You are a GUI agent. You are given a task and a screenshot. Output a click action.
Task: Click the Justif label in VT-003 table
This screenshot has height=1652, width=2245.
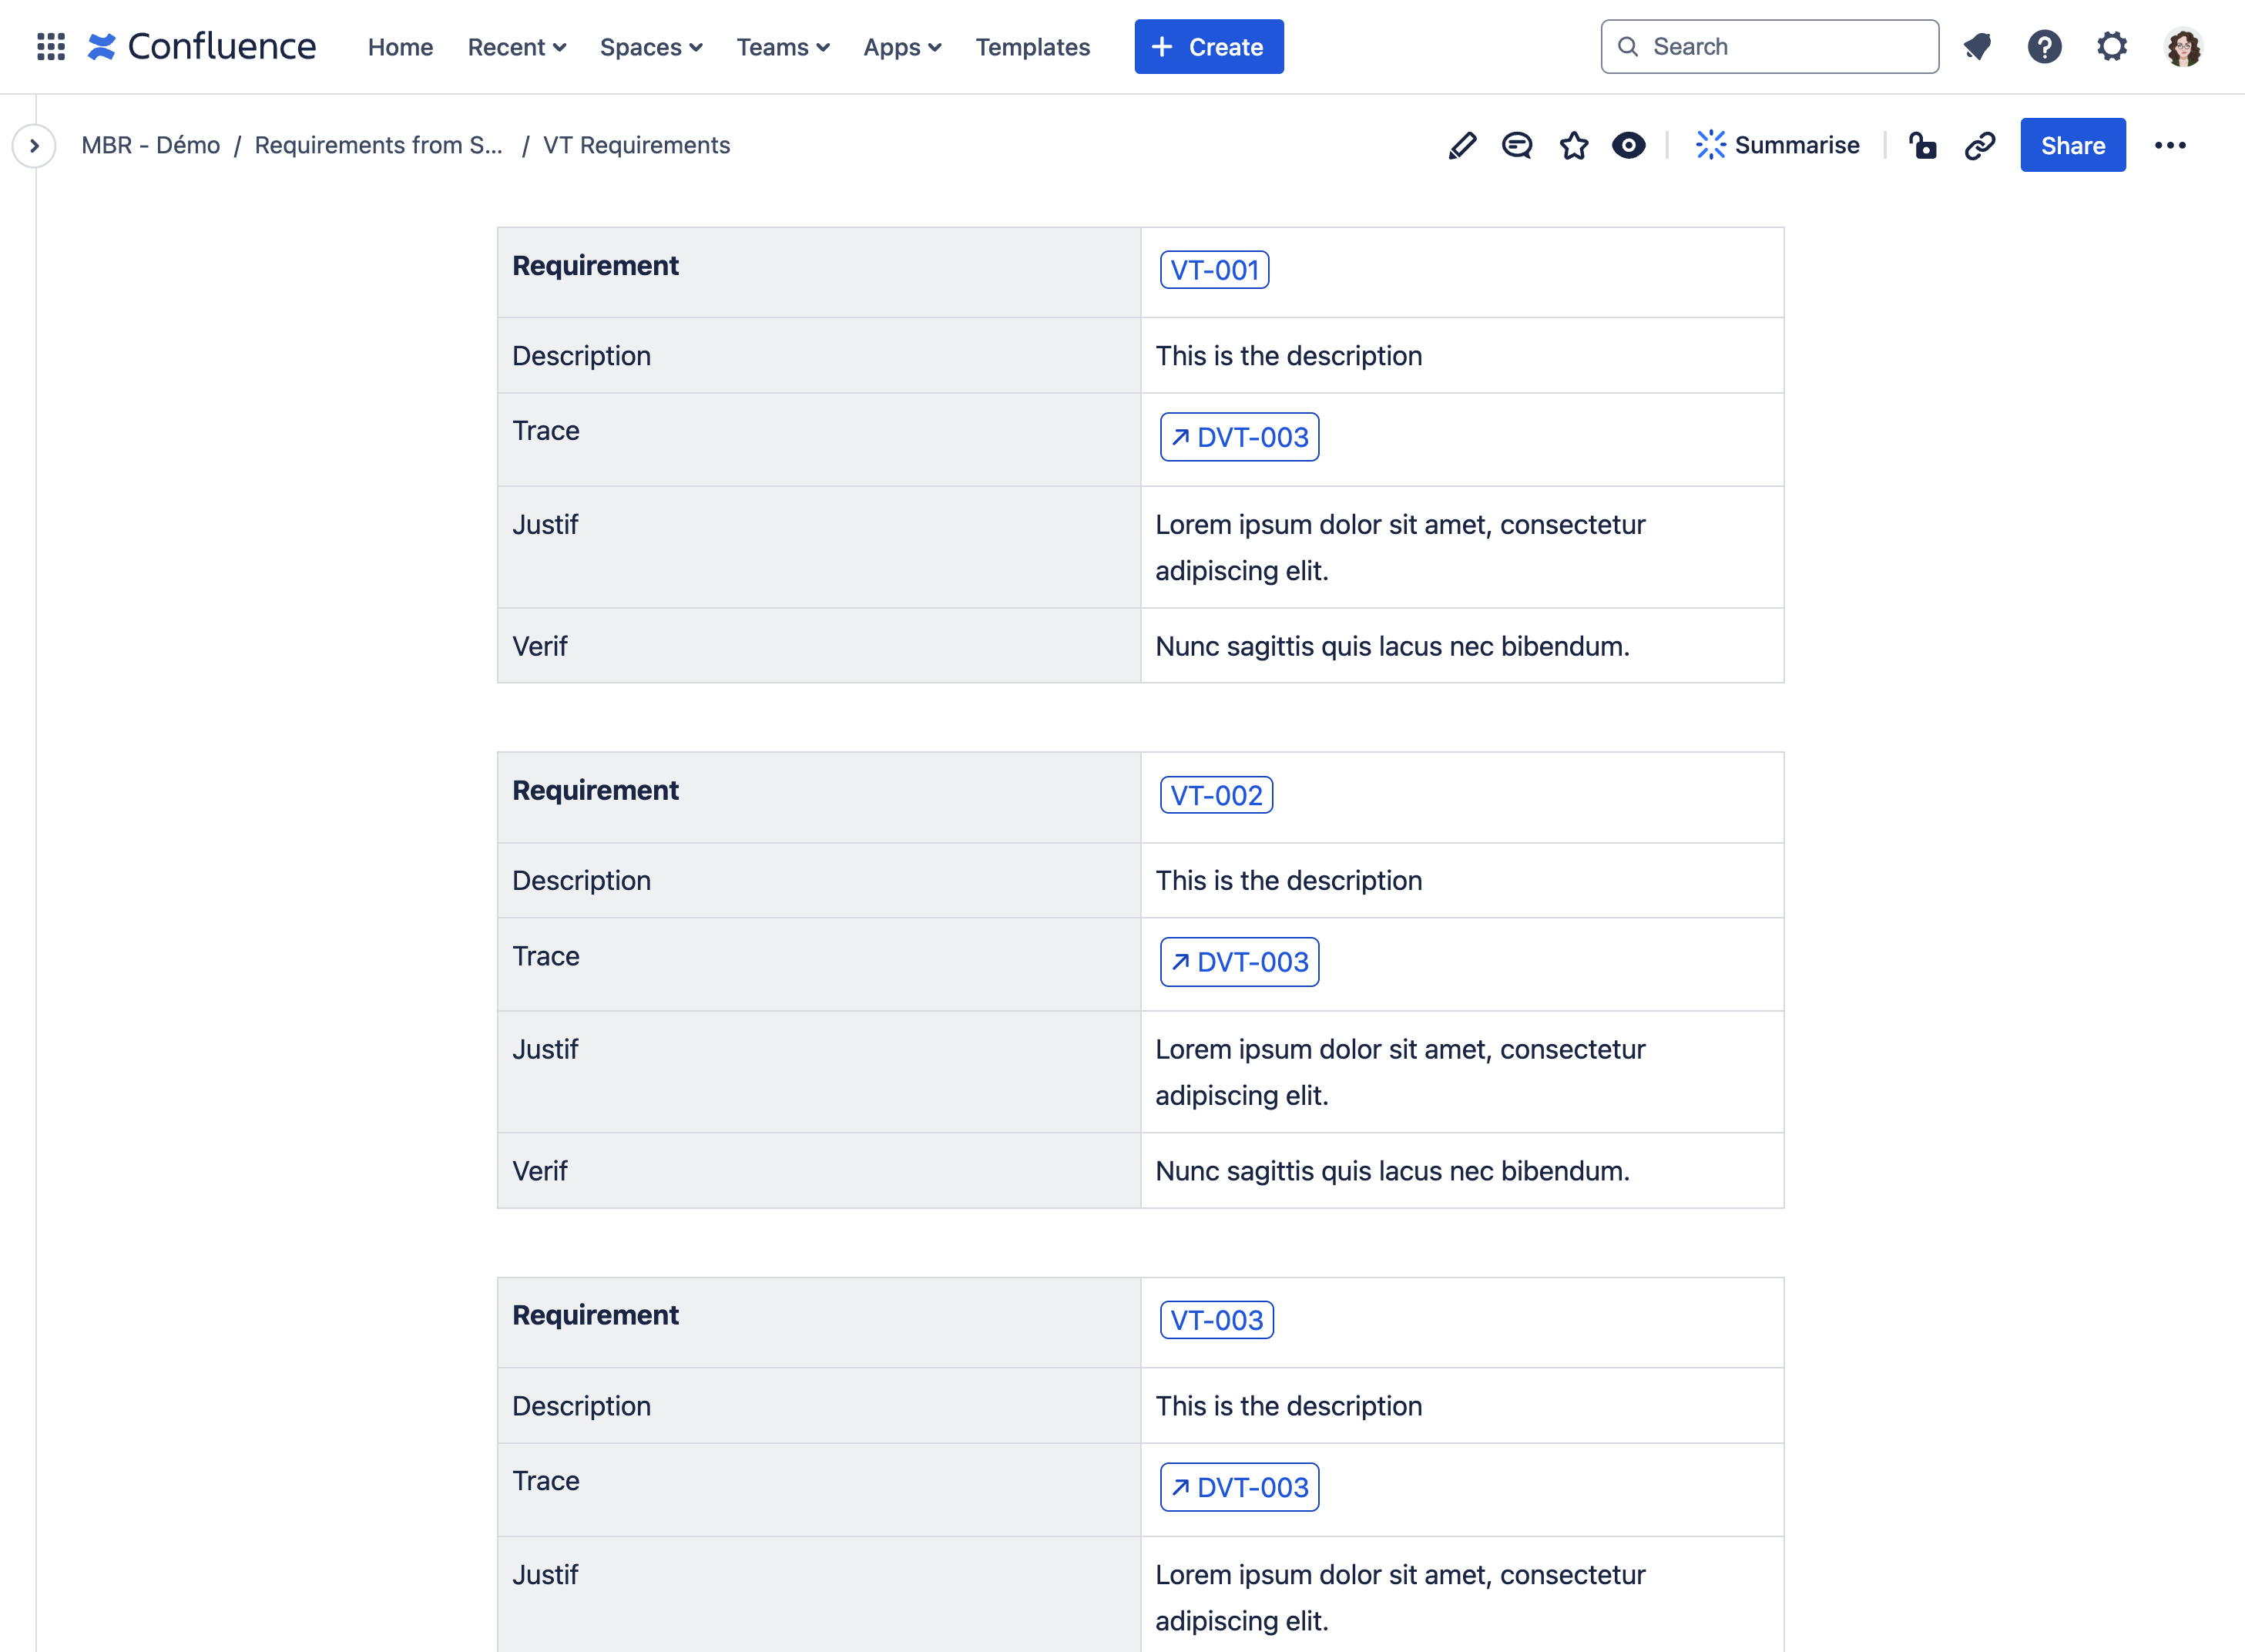click(545, 1575)
